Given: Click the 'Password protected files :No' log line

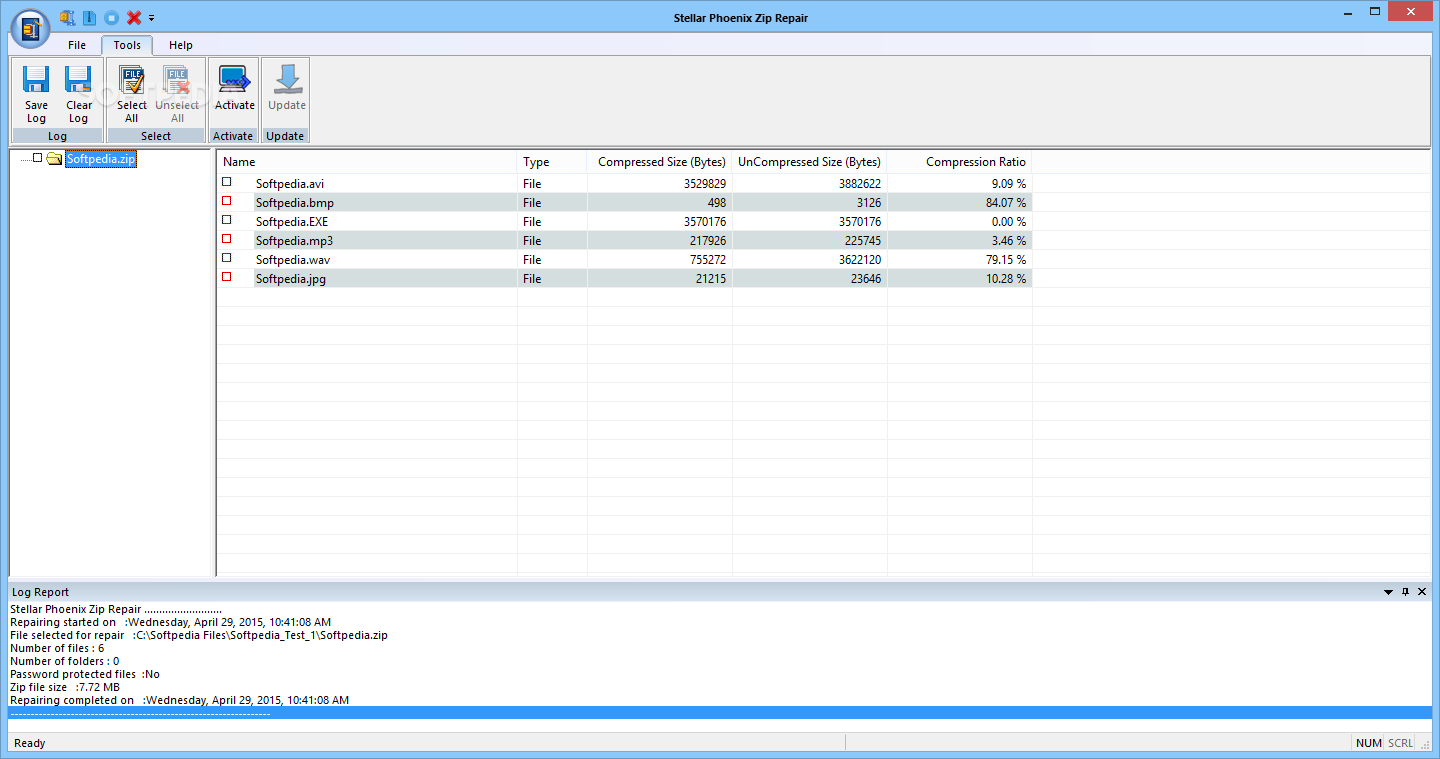Looking at the screenshot, I should coord(85,674).
